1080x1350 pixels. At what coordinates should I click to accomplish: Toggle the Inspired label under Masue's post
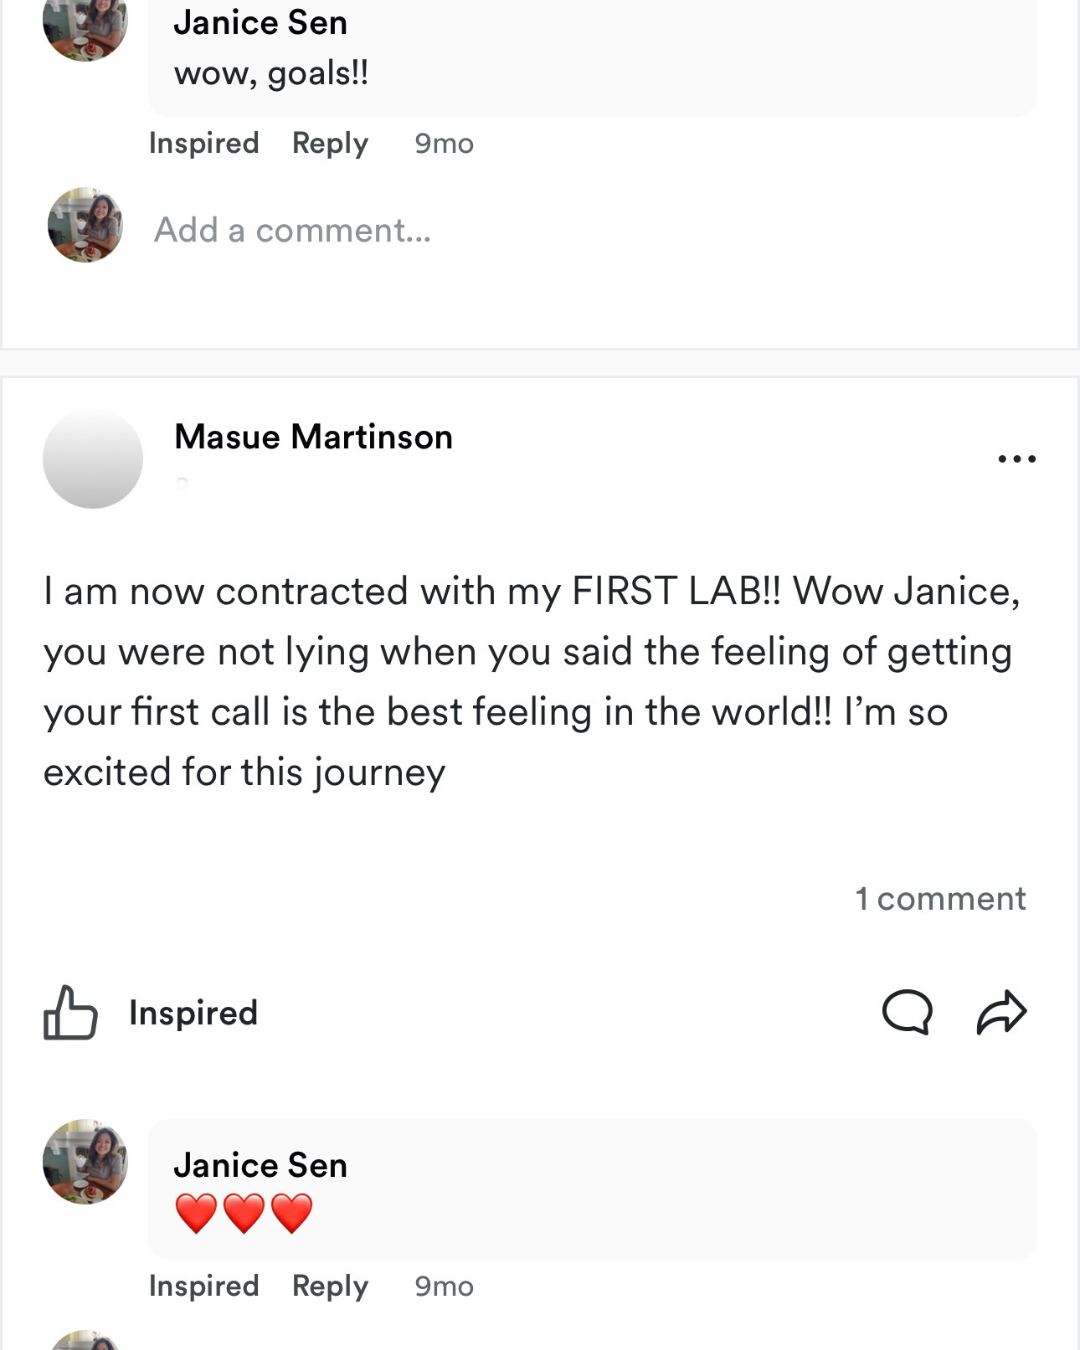click(x=193, y=1013)
